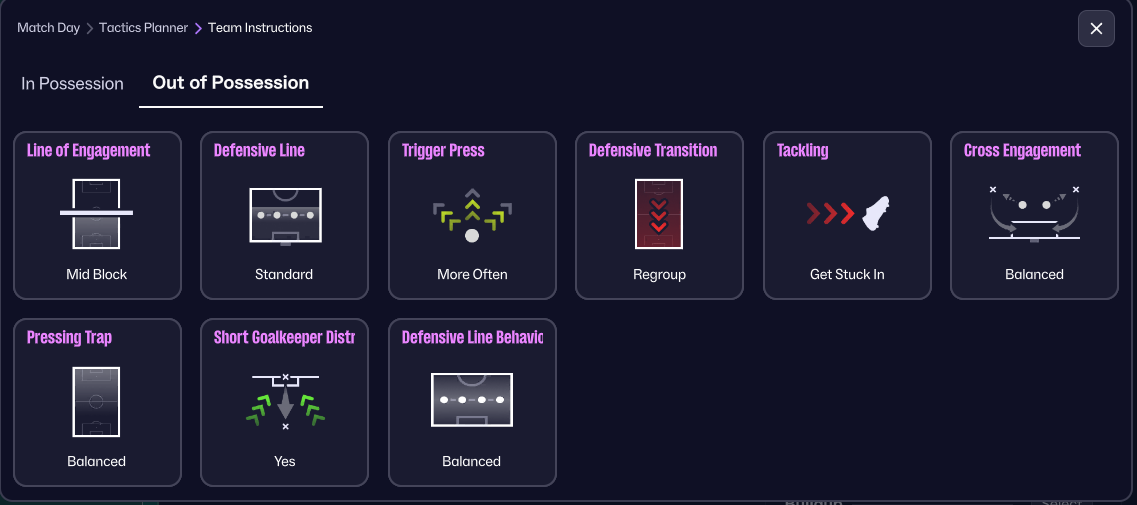Viewport: 1137px width, 505px height.
Task: Click the Defensive Transition red pitch icon
Action: coord(659,213)
